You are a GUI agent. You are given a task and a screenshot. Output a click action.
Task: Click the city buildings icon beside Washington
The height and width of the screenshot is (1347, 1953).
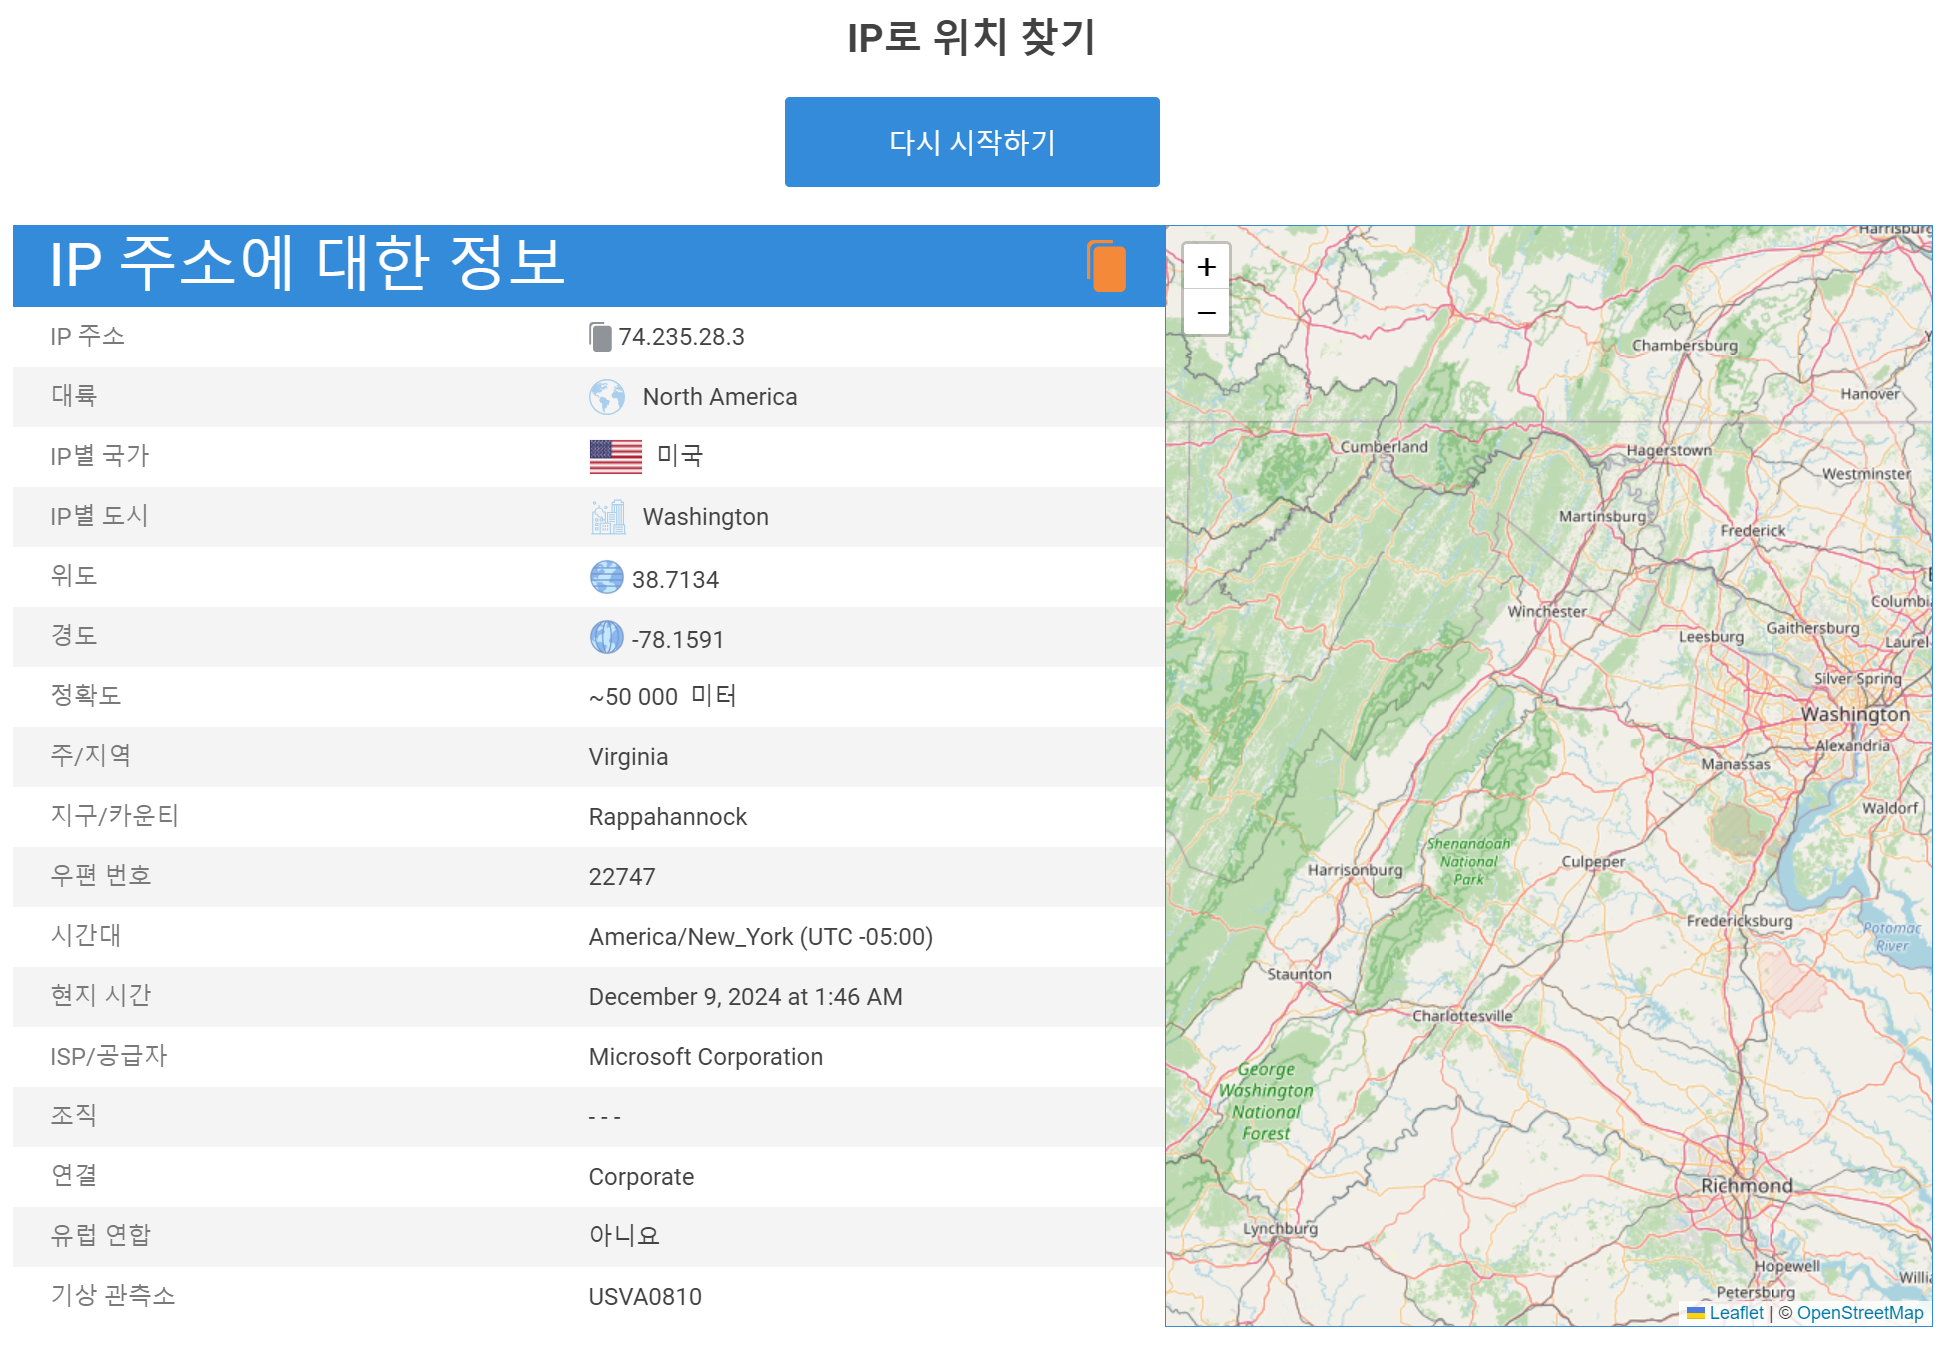608,517
